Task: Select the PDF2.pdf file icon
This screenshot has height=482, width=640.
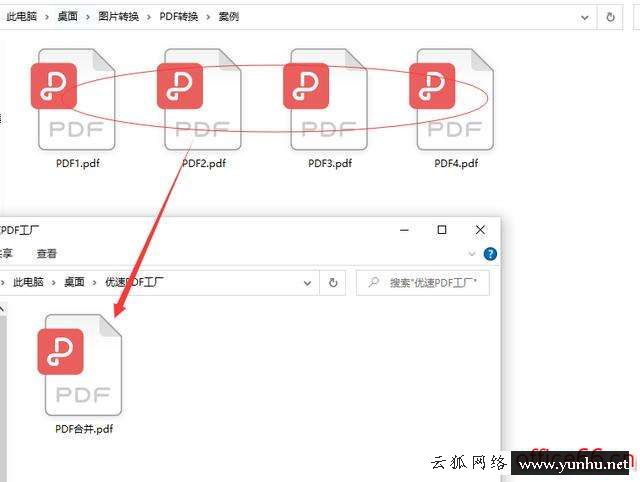Action: pyautogui.click(x=200, y=99)
